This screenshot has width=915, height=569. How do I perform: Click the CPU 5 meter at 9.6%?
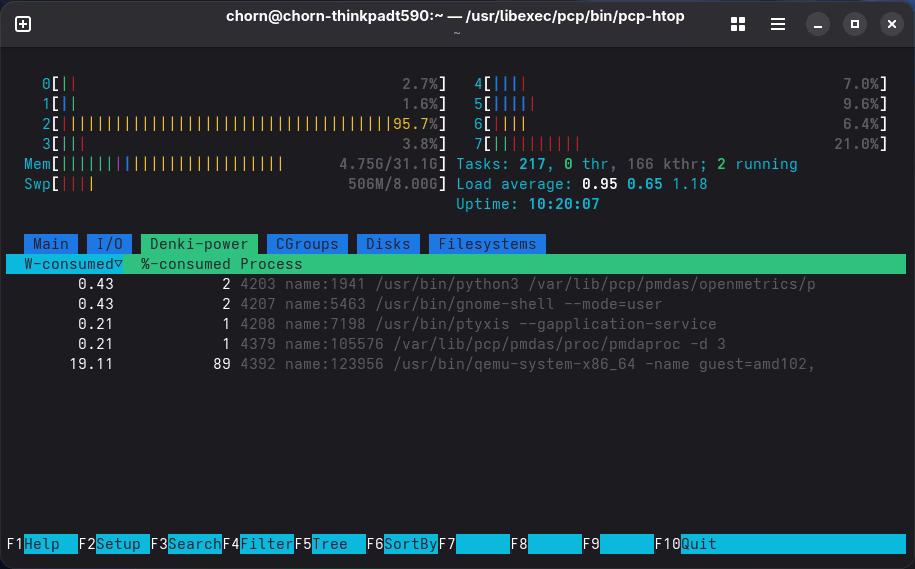(x=680, y=104)
